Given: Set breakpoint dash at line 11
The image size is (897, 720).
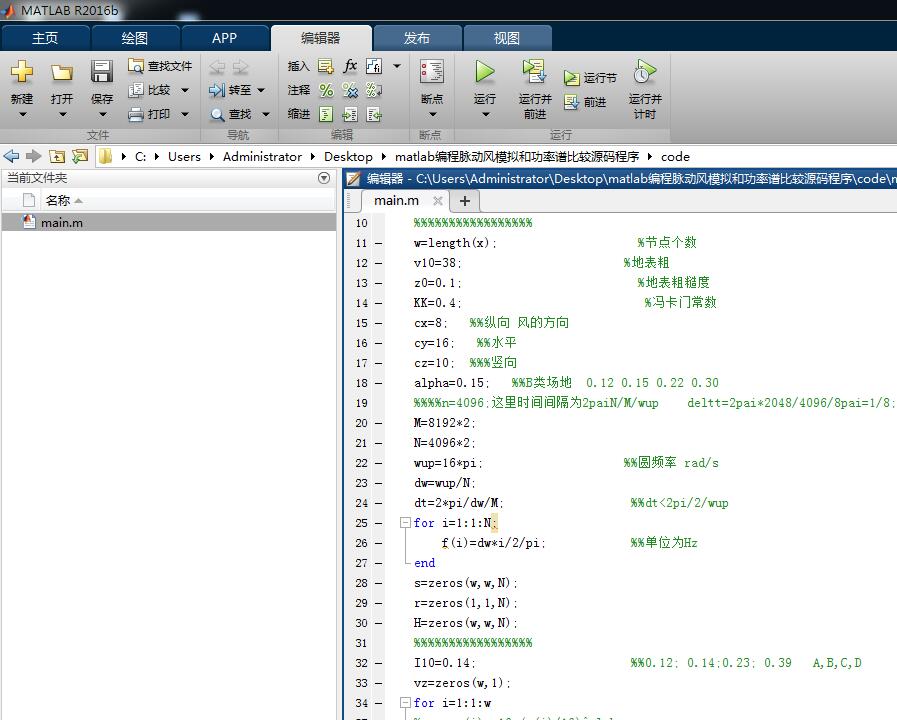Looking at the screenshot, I should [x=379, y=243].
